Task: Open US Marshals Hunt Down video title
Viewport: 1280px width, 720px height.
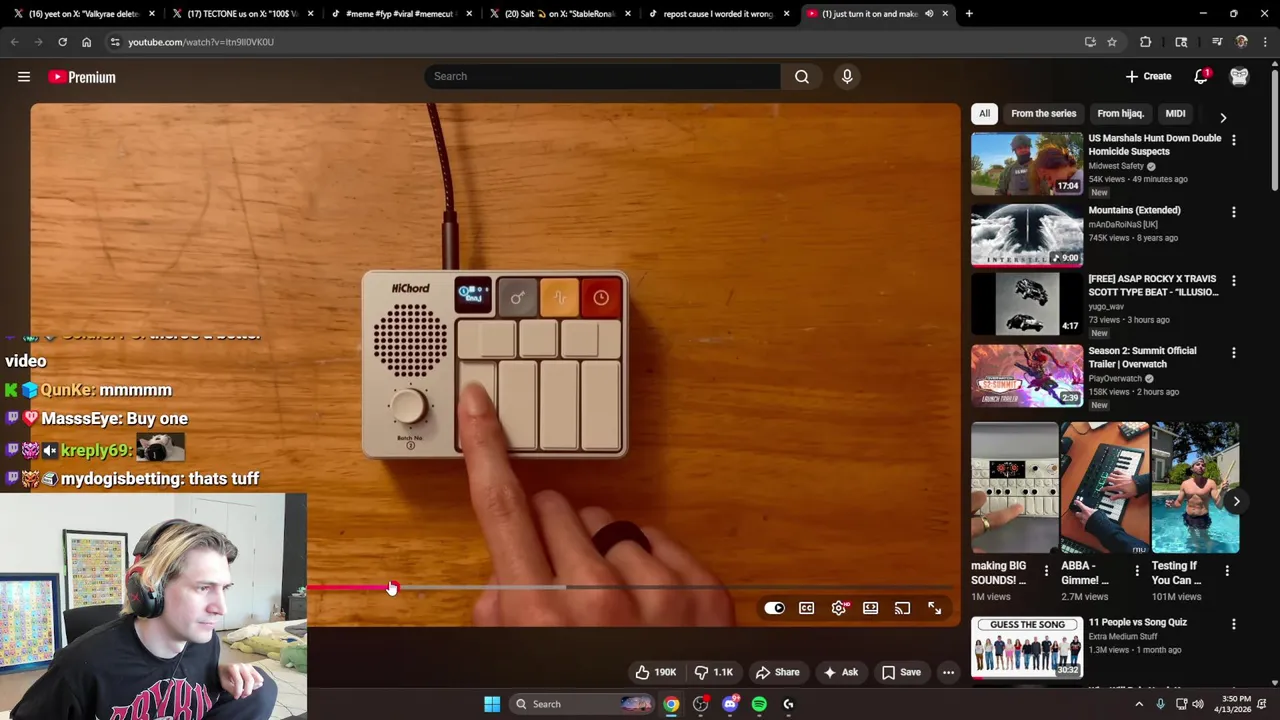Action: pos(1154,145)
